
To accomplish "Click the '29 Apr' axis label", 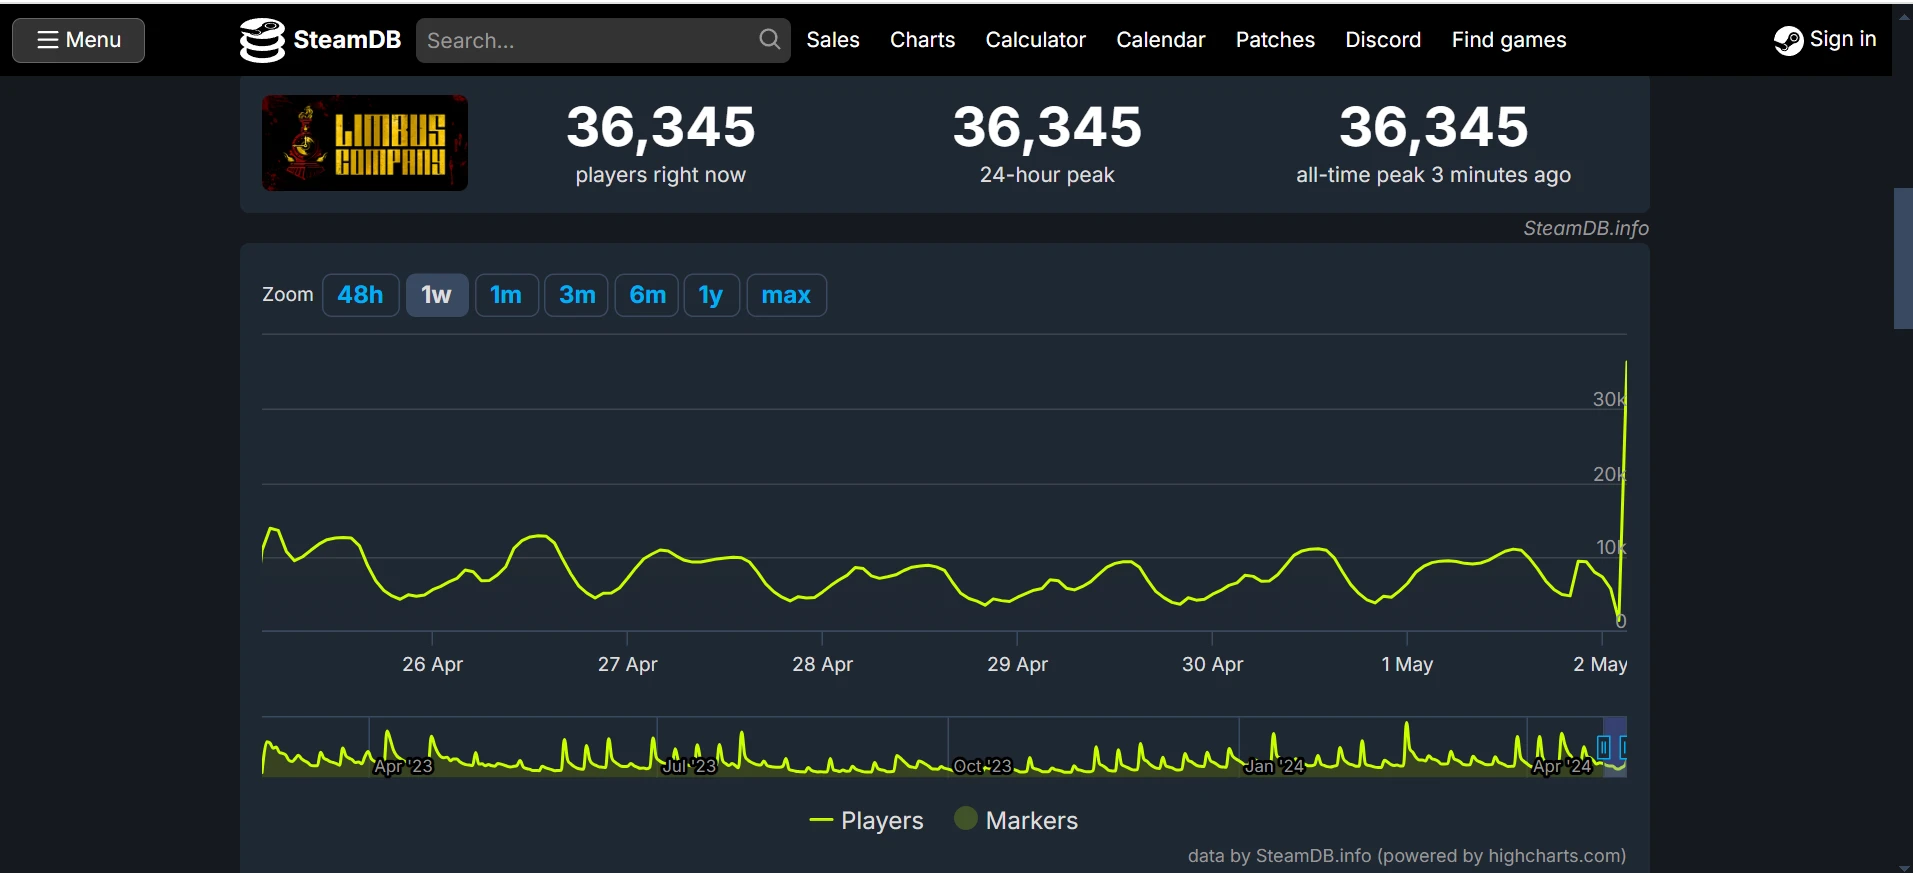I will tap(1017, 664).
